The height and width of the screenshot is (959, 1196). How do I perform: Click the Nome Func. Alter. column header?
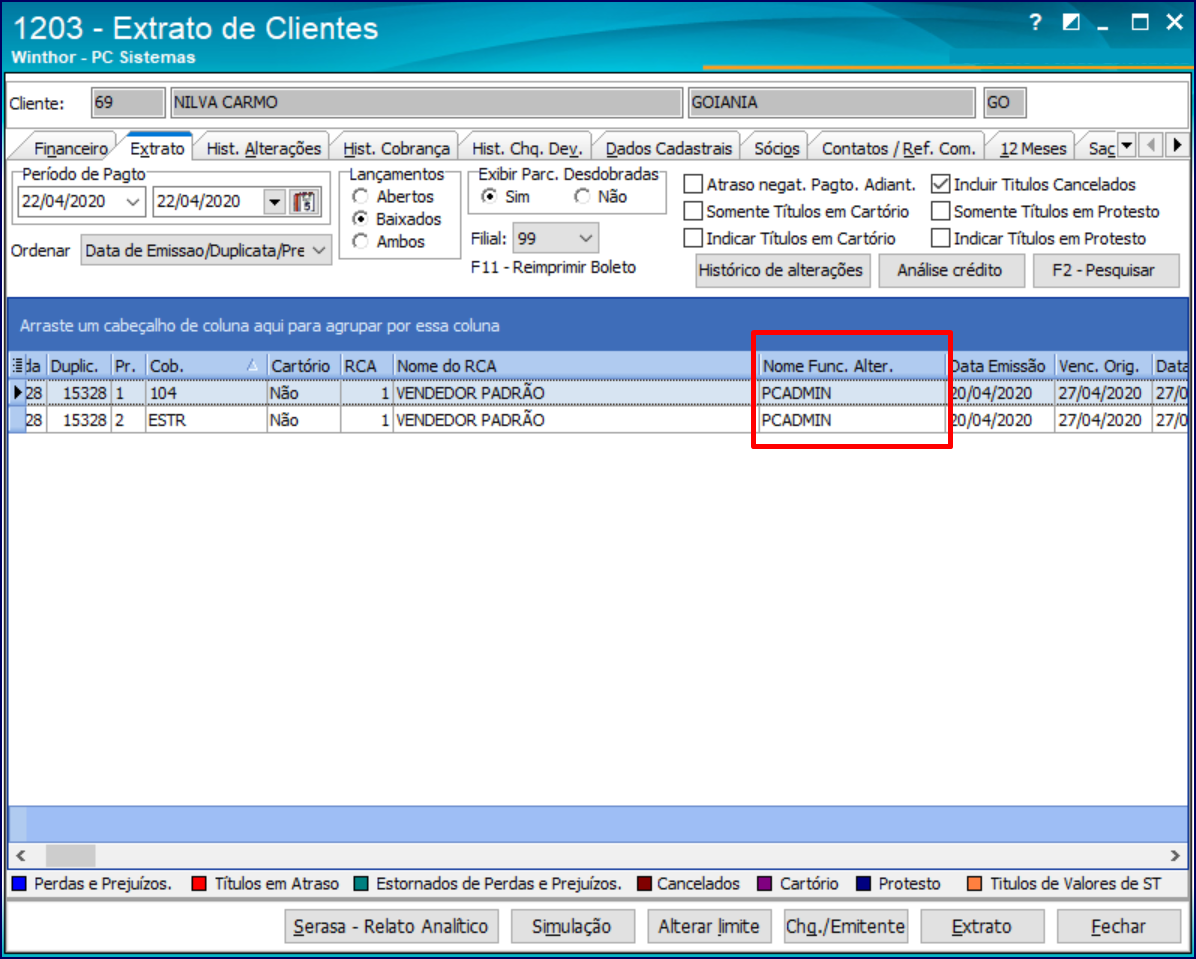click(854, 366)
